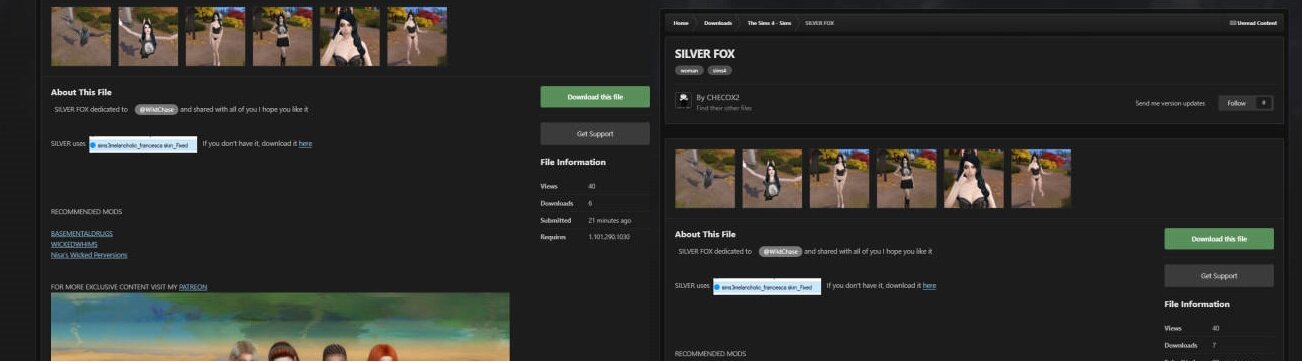1302x362 pixels.
Task: Click Download this file on the left page
Action: pyautogui.click(x=595, y=97)
